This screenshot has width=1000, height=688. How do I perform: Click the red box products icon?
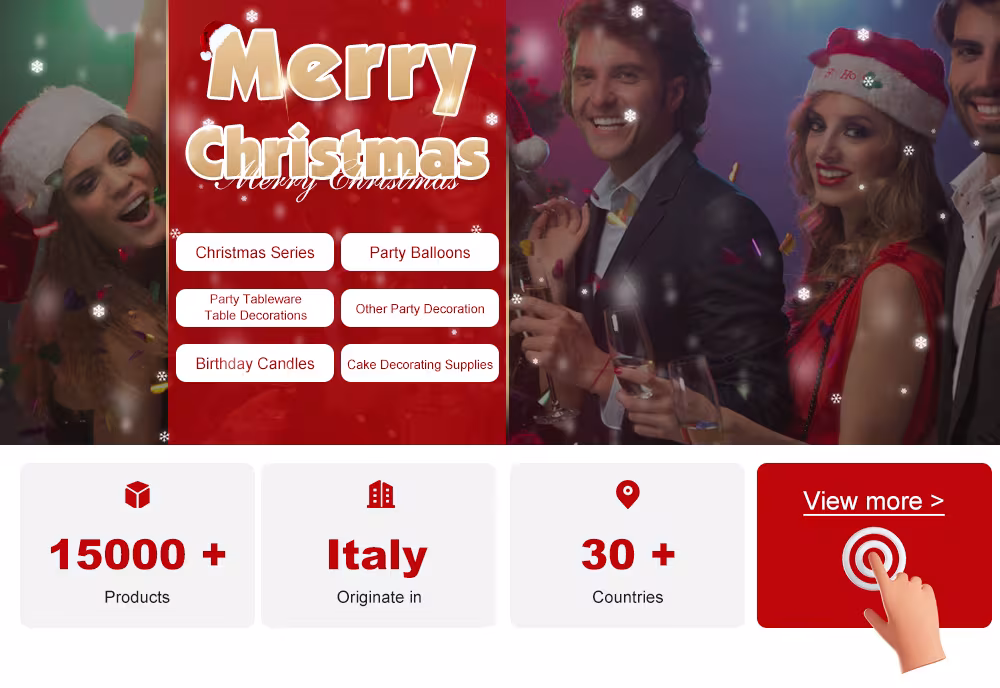(x=137, y=495)
